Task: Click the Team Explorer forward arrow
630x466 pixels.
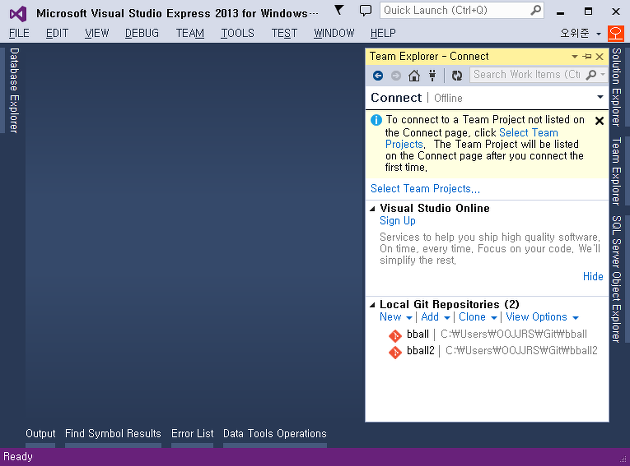Action: [x=396, y=76]
